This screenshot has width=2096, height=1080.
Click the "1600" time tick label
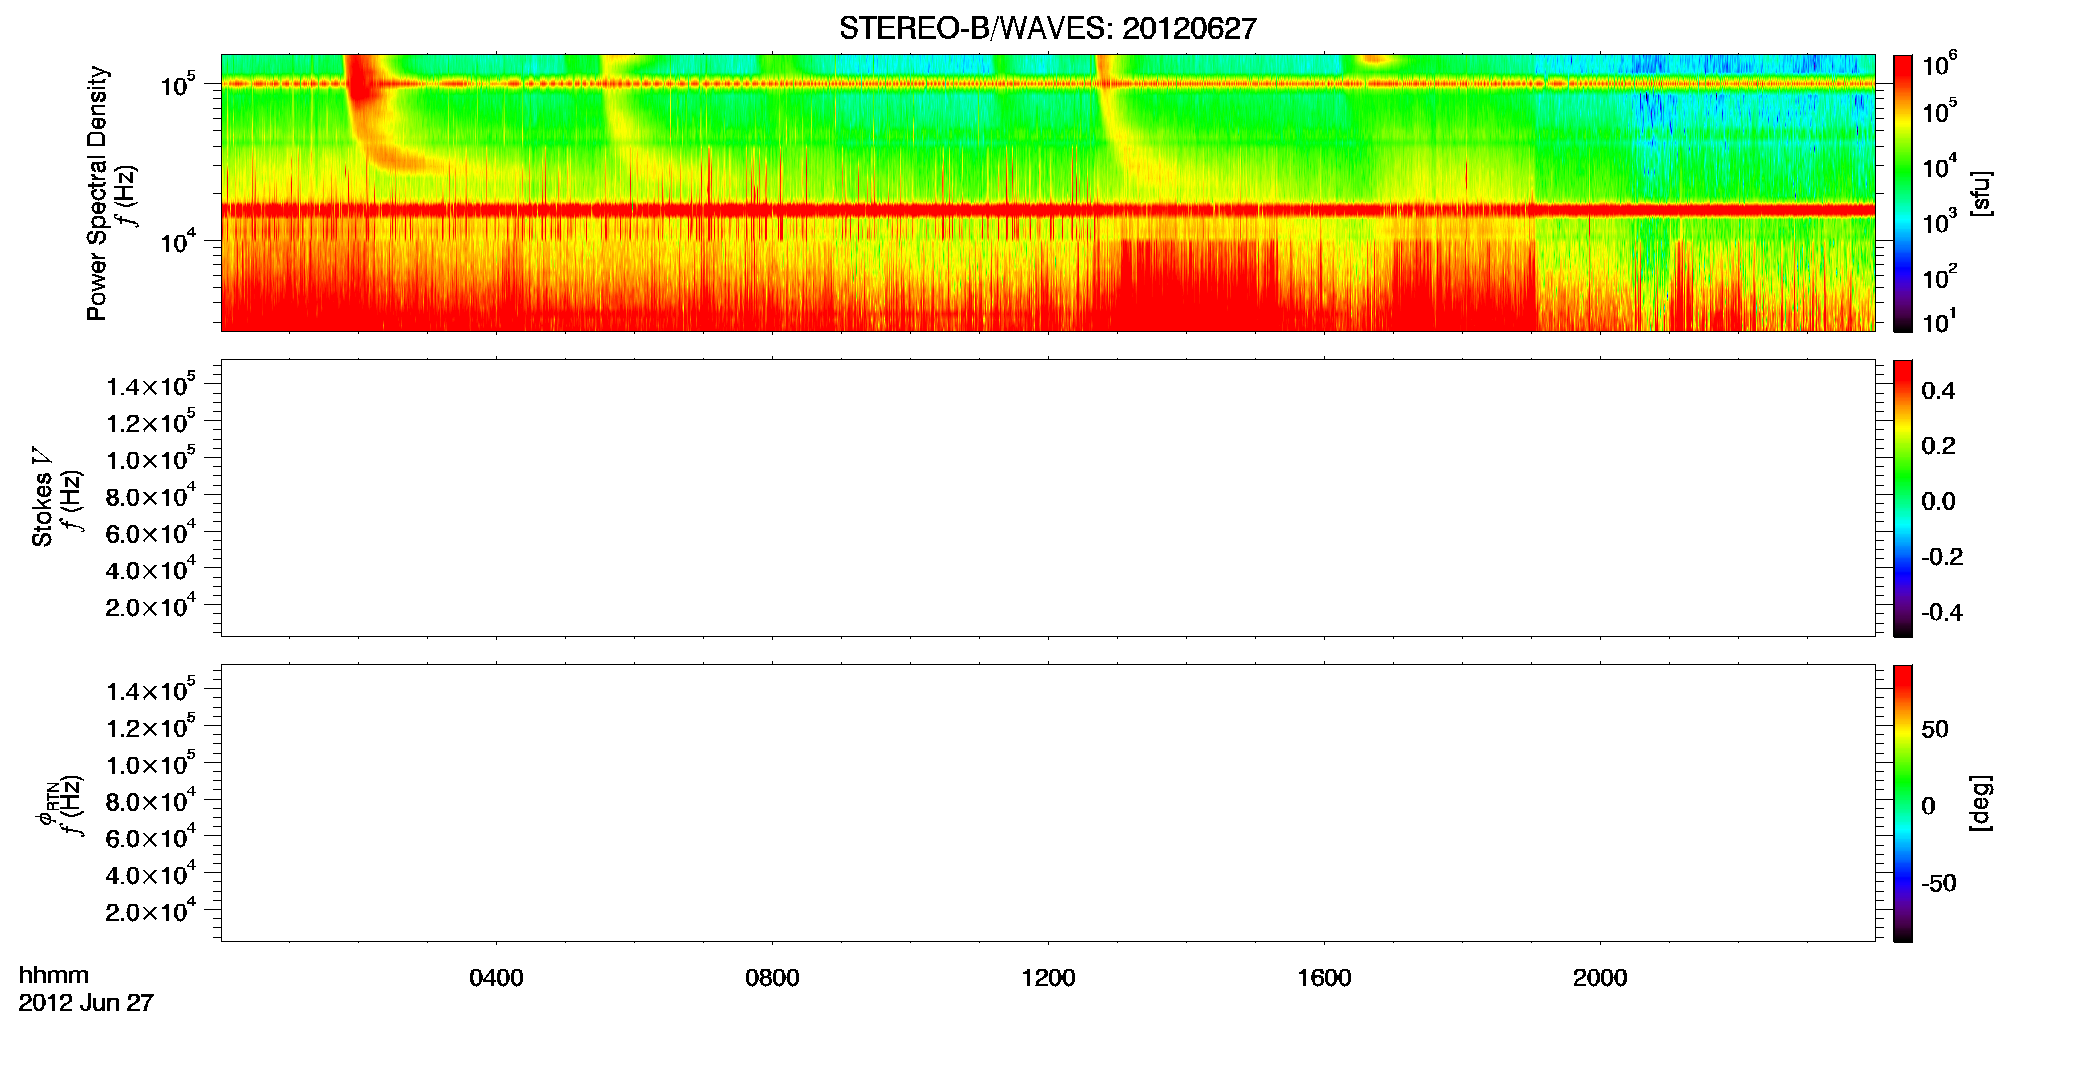(1324, 978)
